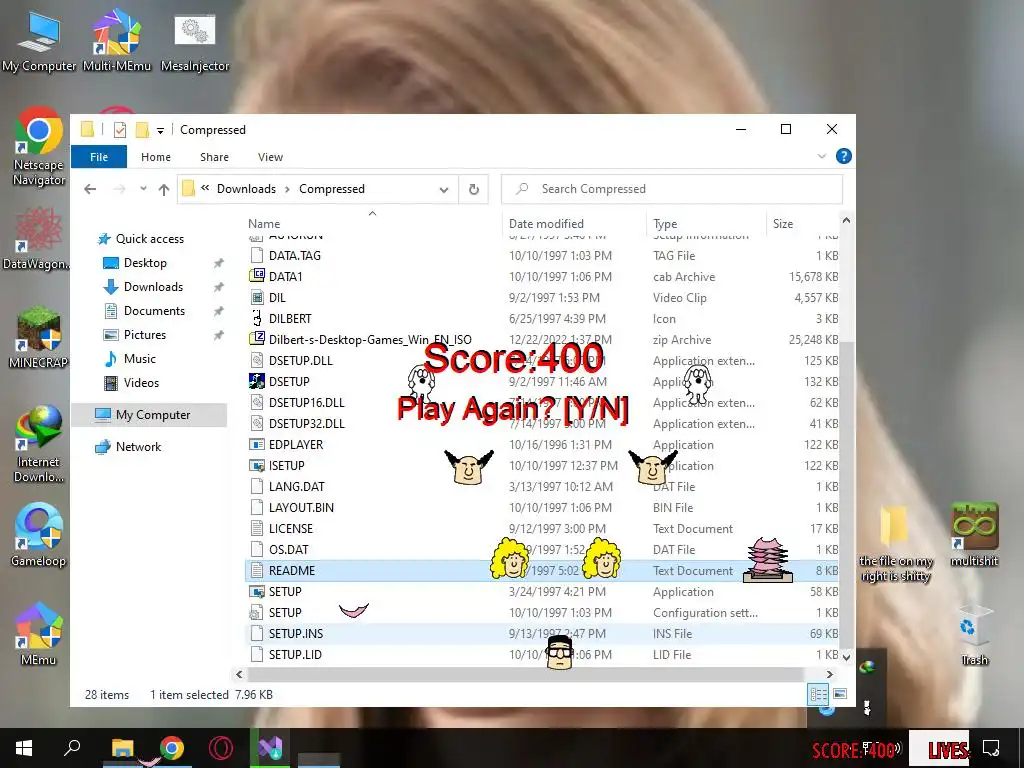Open Netscape Navigator Chrome shortcut

[39, 146]
